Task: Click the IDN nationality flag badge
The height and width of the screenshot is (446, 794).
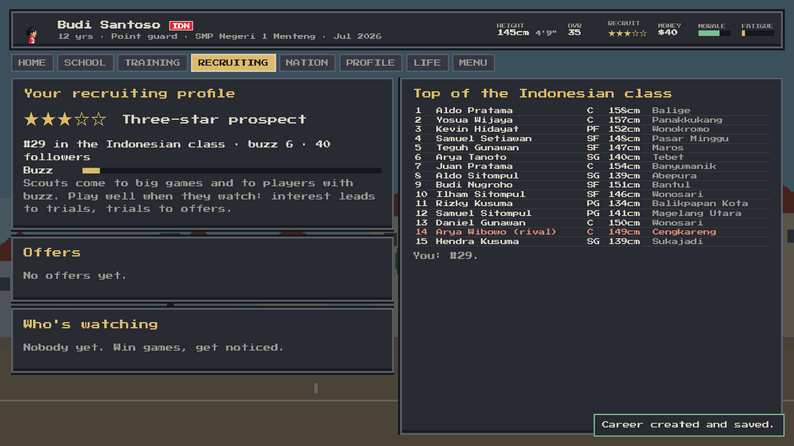Action: tap(181, 25)
